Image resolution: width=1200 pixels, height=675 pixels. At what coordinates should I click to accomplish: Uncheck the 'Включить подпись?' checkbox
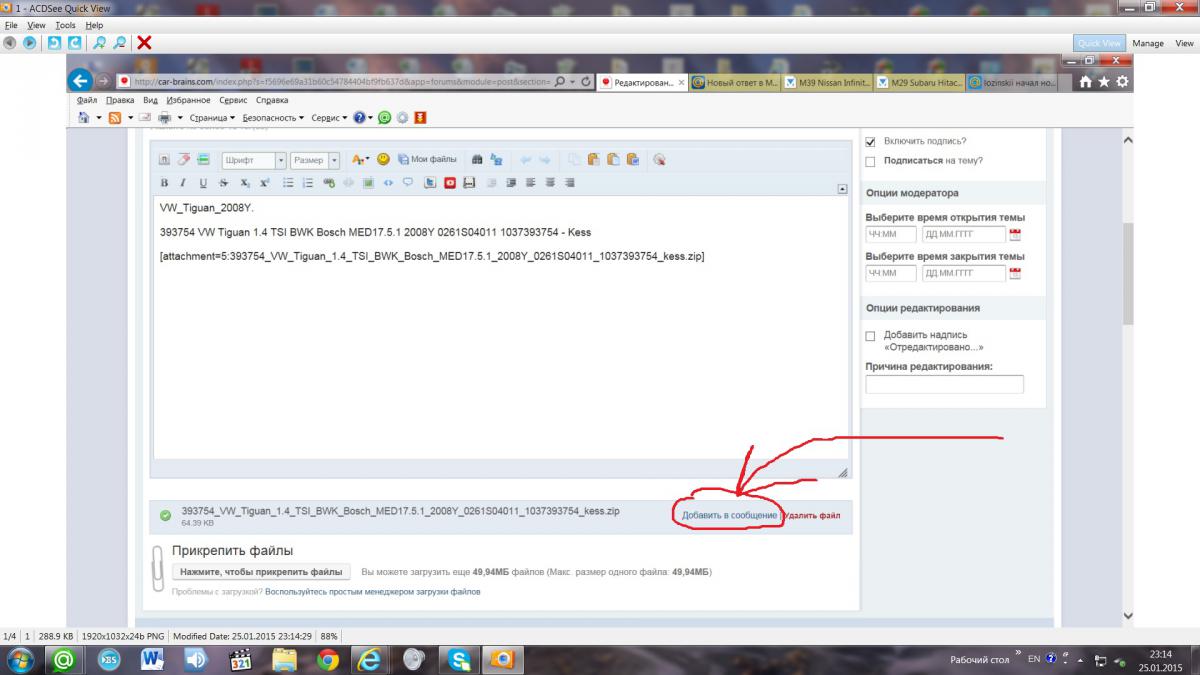pos(870,141)
